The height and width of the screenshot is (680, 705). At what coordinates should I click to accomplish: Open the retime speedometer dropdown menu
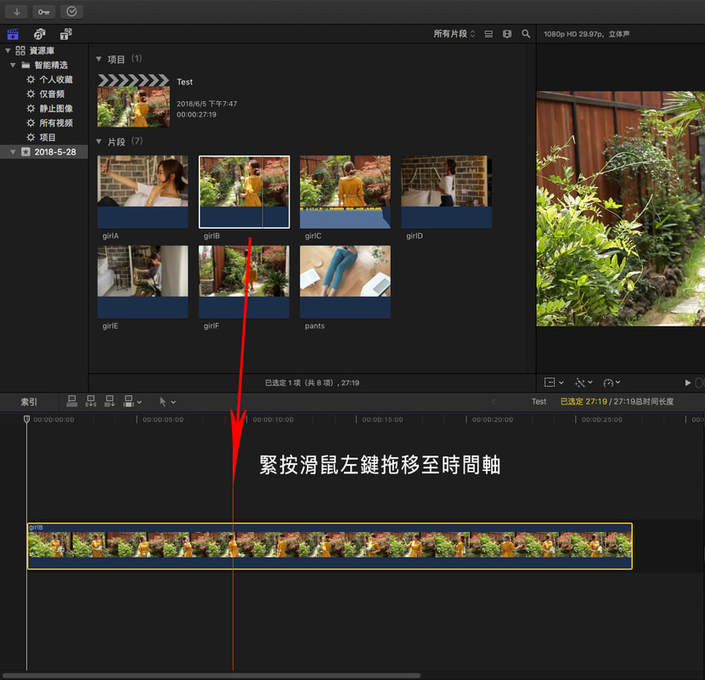tap(611, 382)
